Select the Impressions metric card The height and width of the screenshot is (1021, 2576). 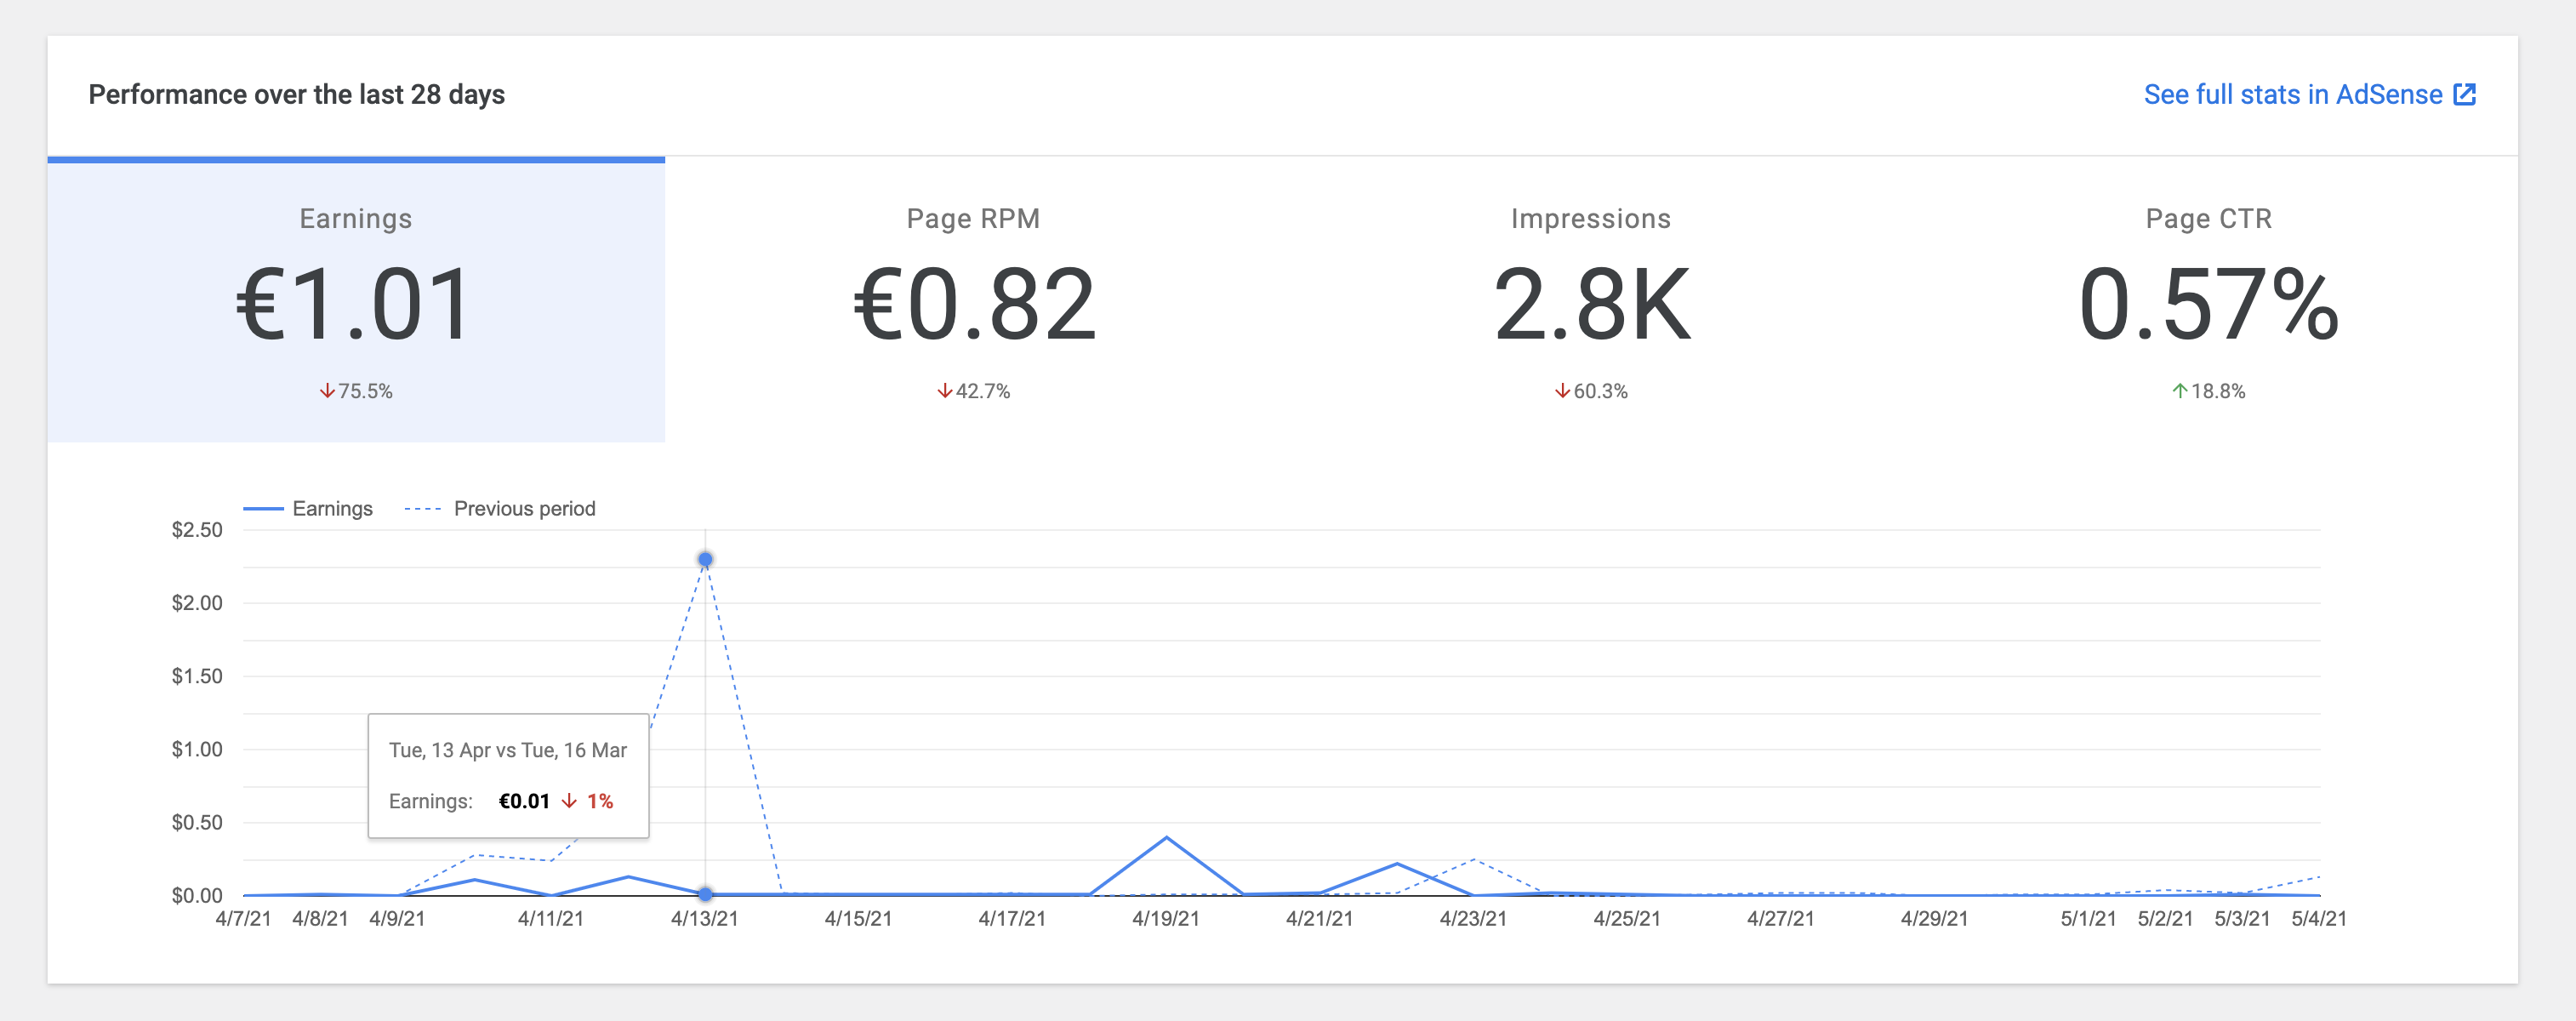1590,300
